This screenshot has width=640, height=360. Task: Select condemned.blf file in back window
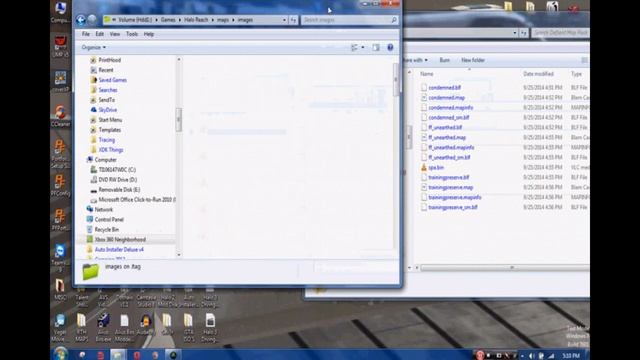click(x=444, y=88)
